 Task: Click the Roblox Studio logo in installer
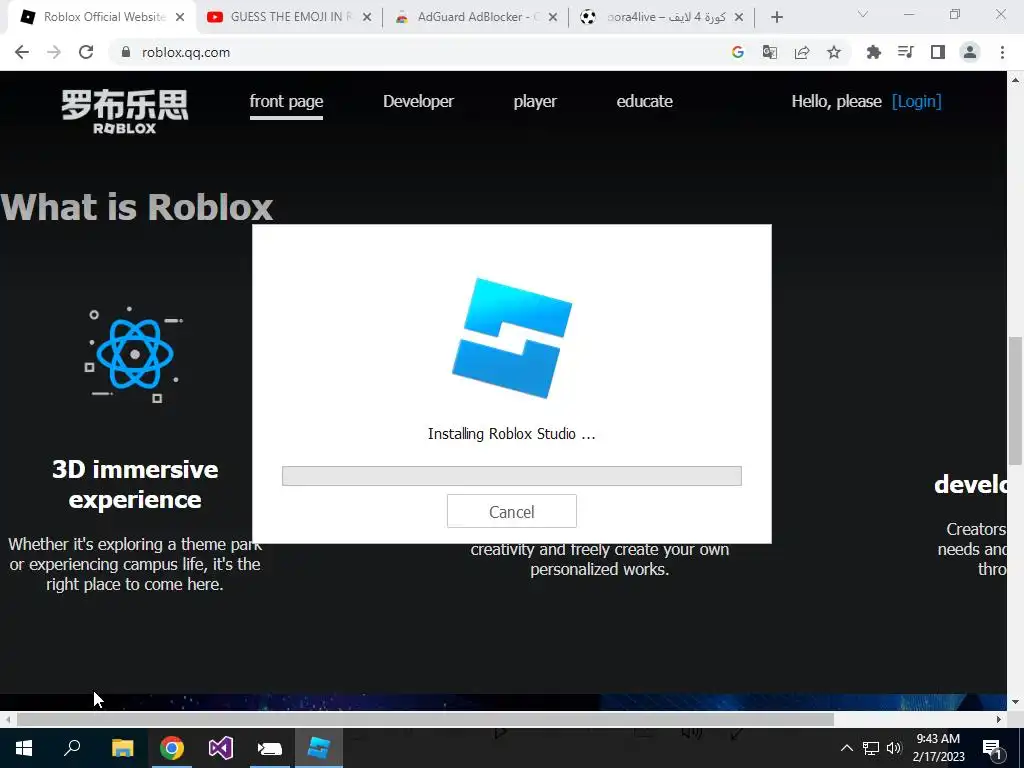click(x=512, y=338)
